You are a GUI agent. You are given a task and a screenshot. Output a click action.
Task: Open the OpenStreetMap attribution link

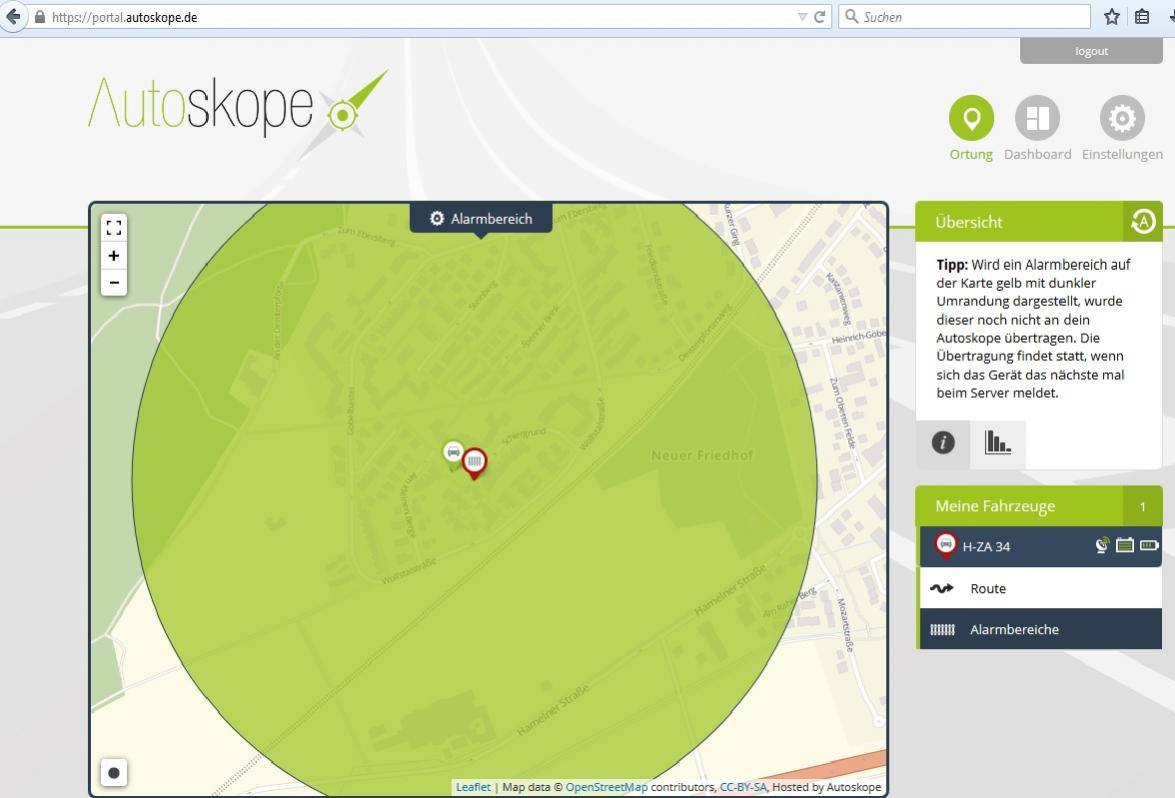[x=606, y=787]
